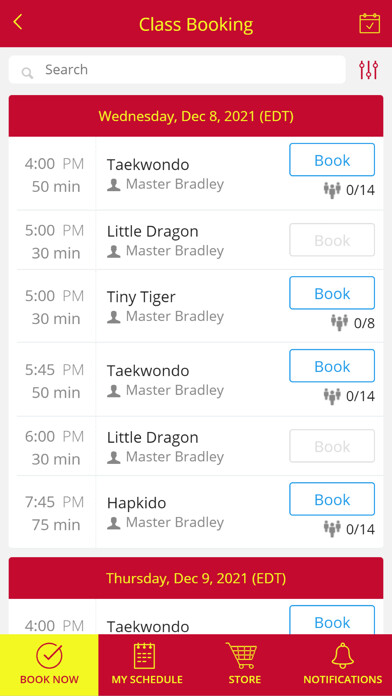Select the Book Now tab
392x696 pixels.
49,665
